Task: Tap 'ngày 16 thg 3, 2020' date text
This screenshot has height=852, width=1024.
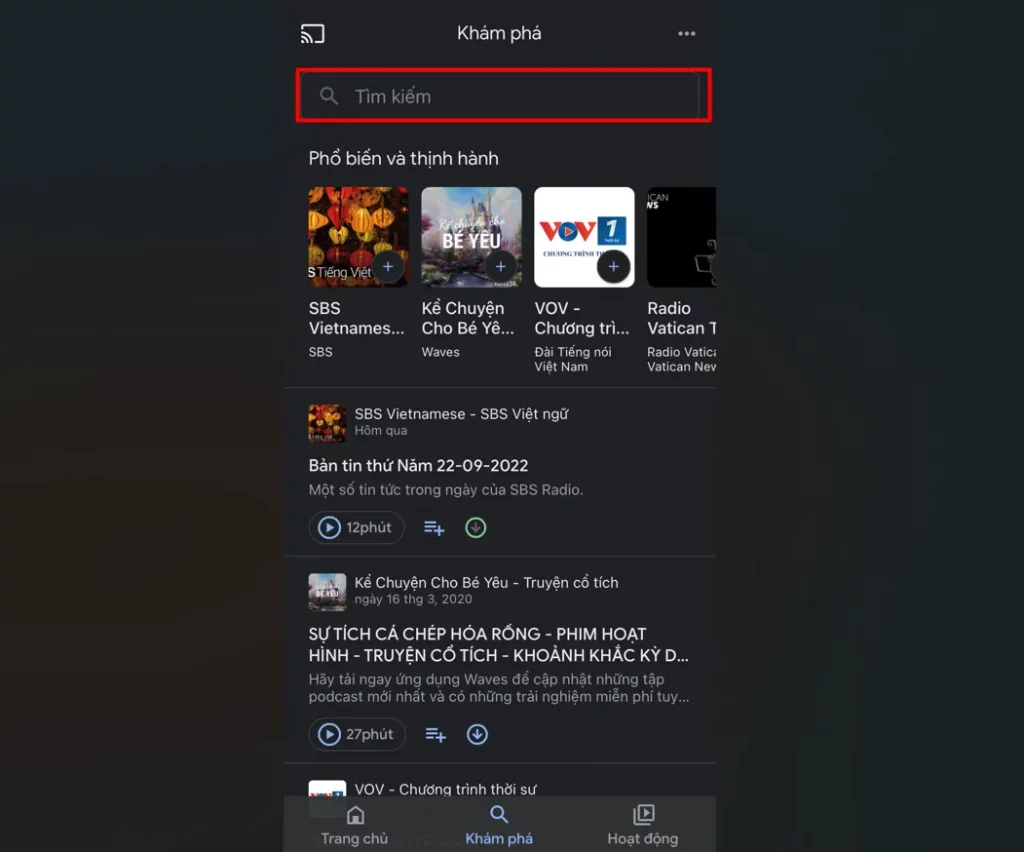Action: (413, 599)
